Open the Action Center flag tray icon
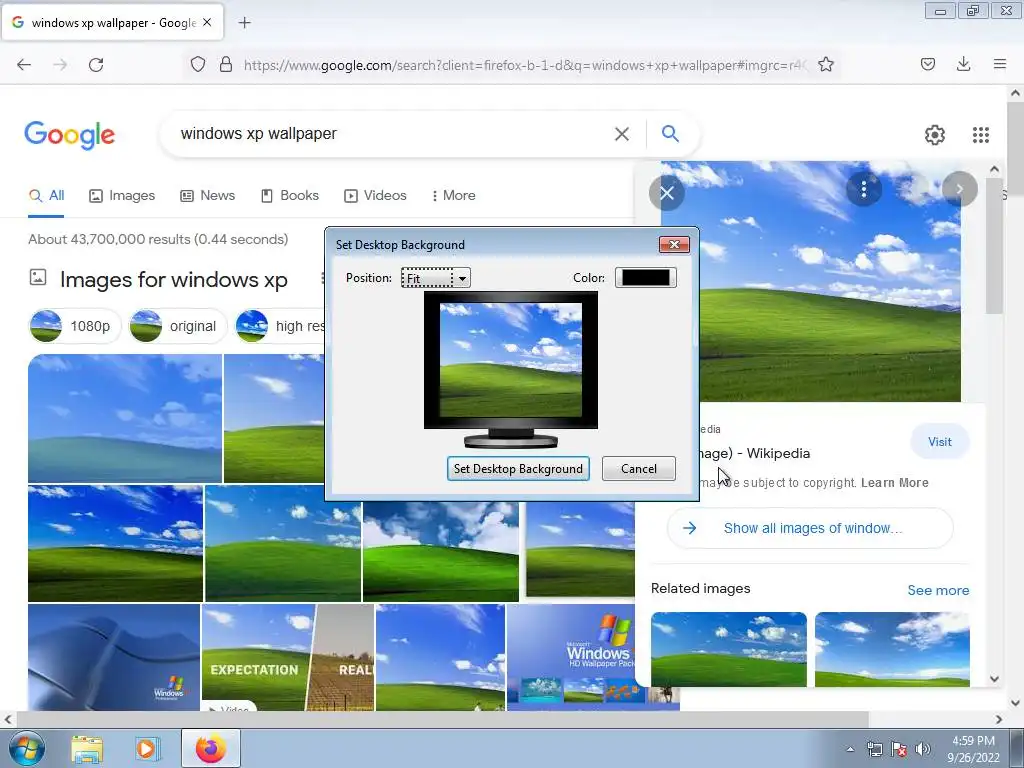This screenshot has height=768, width=1024. [899, 749]
